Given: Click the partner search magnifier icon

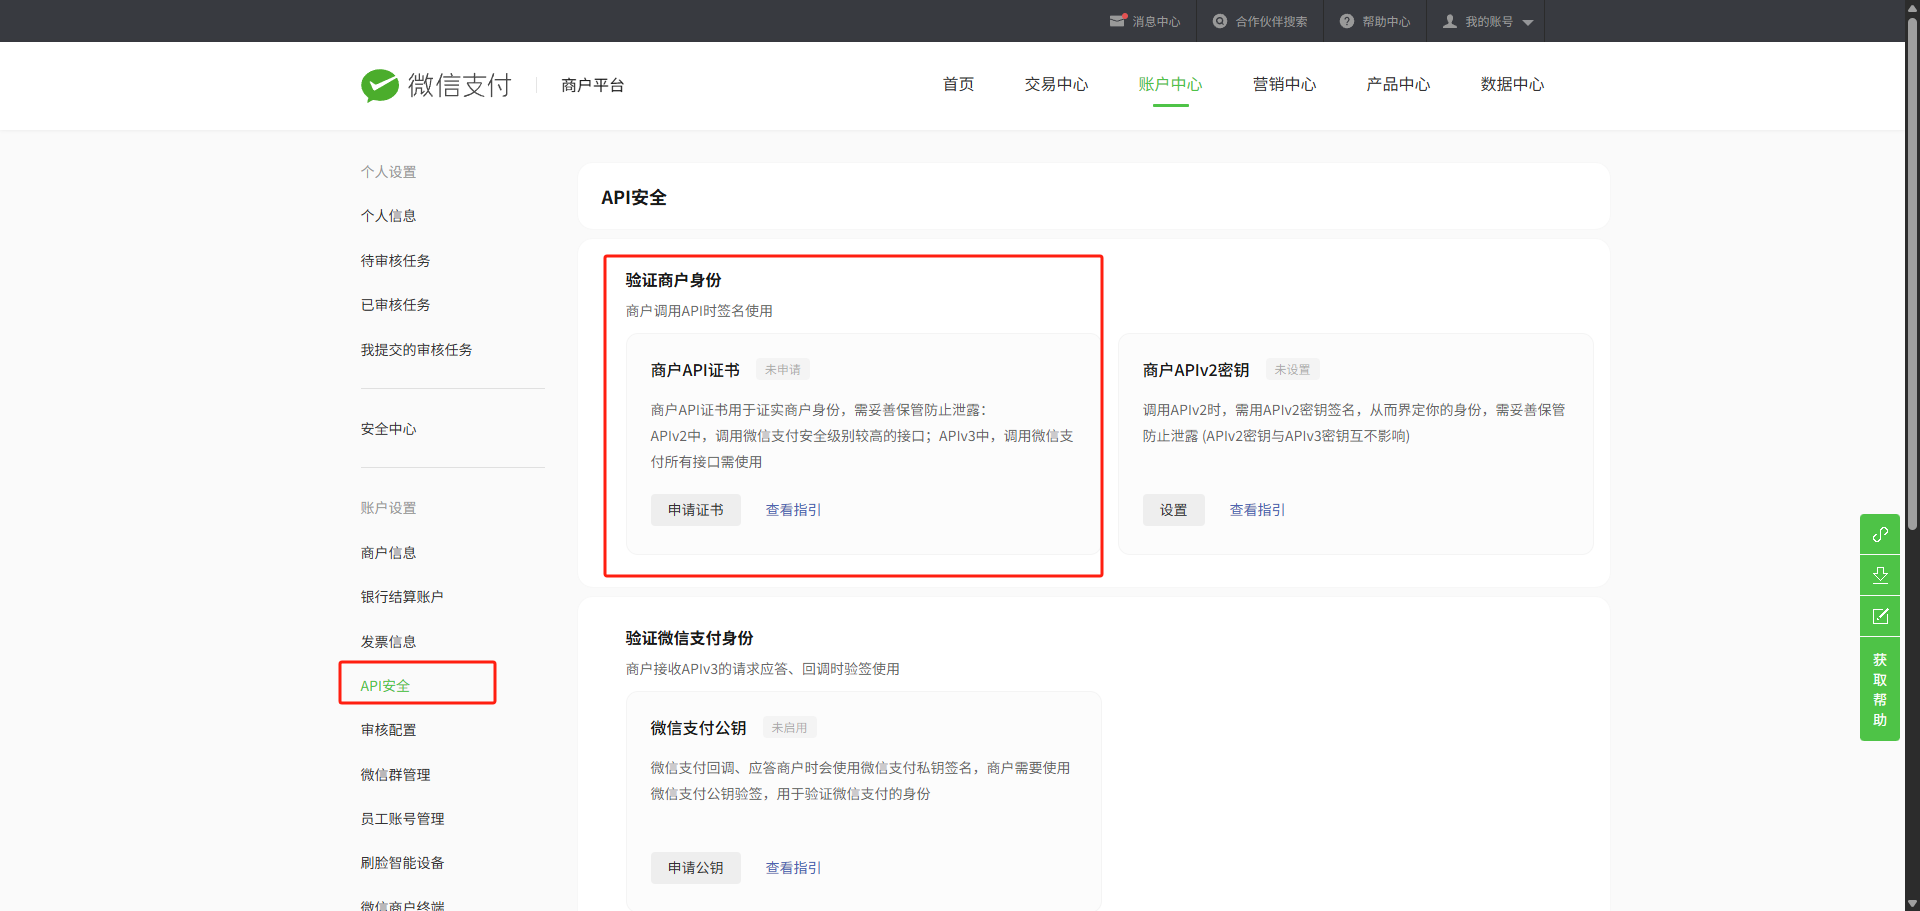Looking at the screenshot, I should (x=1220, y=21).
